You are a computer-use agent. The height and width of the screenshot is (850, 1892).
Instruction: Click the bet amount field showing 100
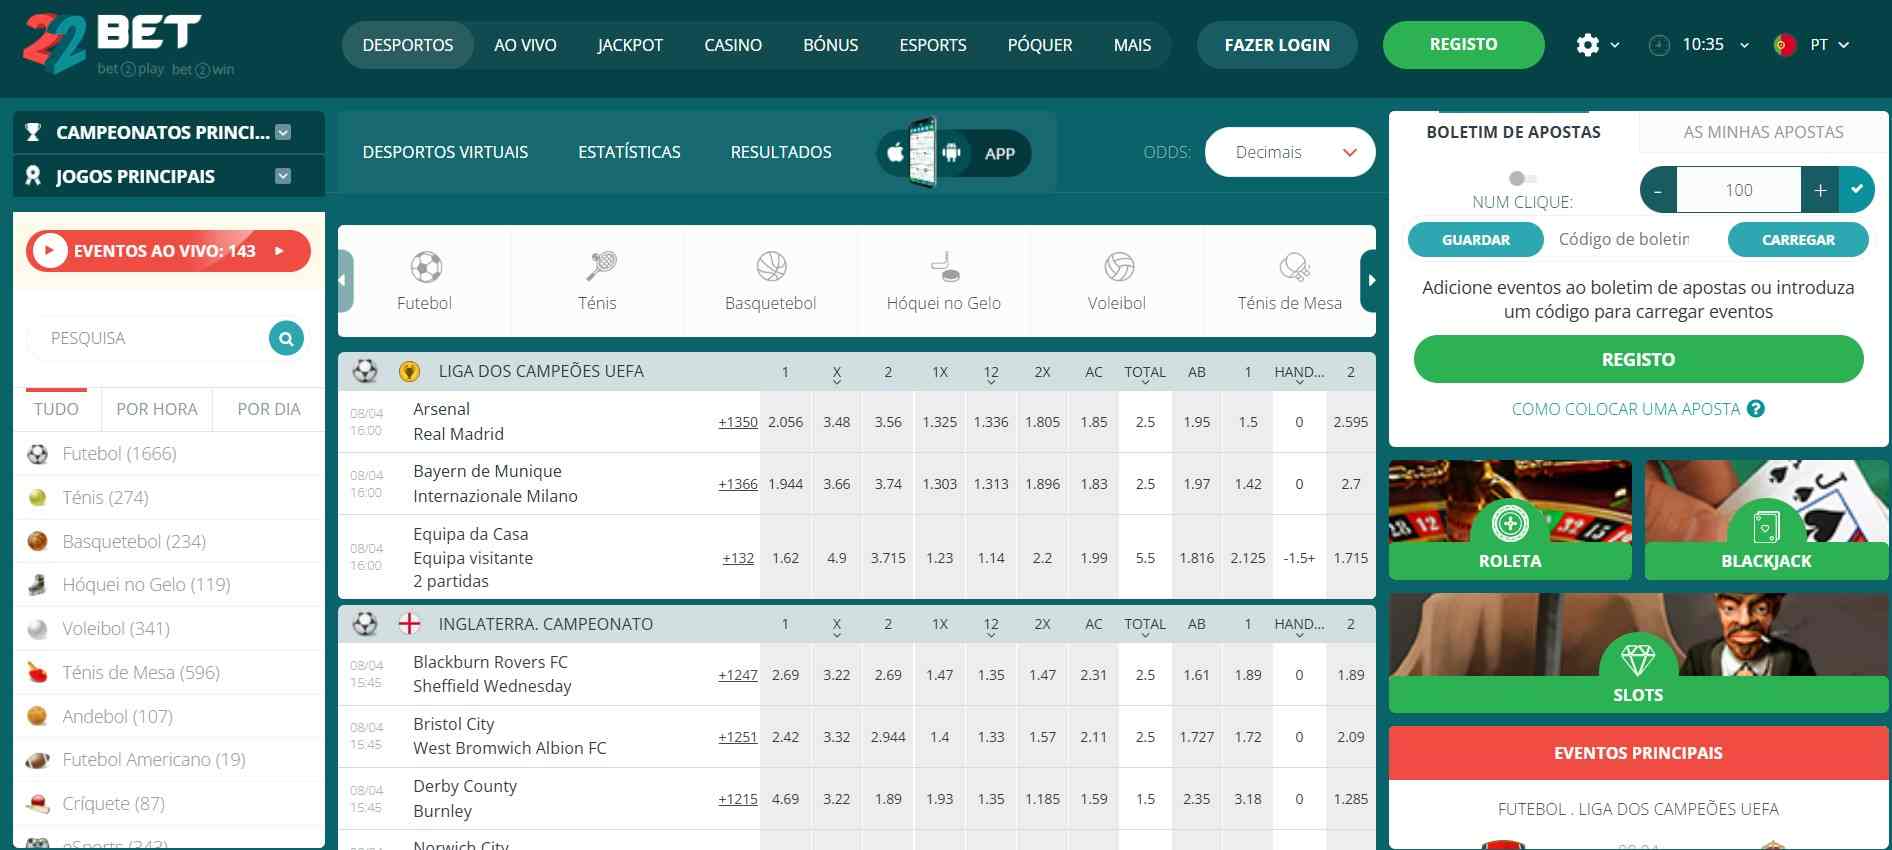pos(1739,190)
